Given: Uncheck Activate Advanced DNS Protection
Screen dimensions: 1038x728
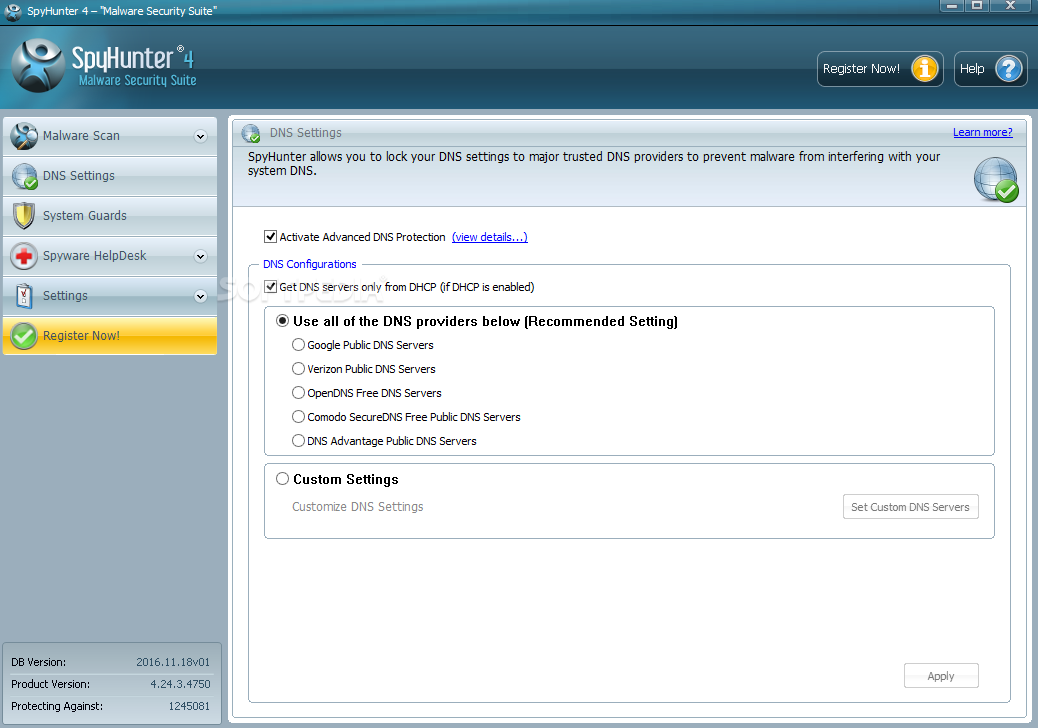Looking at the screenshot, I should pyautogui.click(x=270, y=236).
